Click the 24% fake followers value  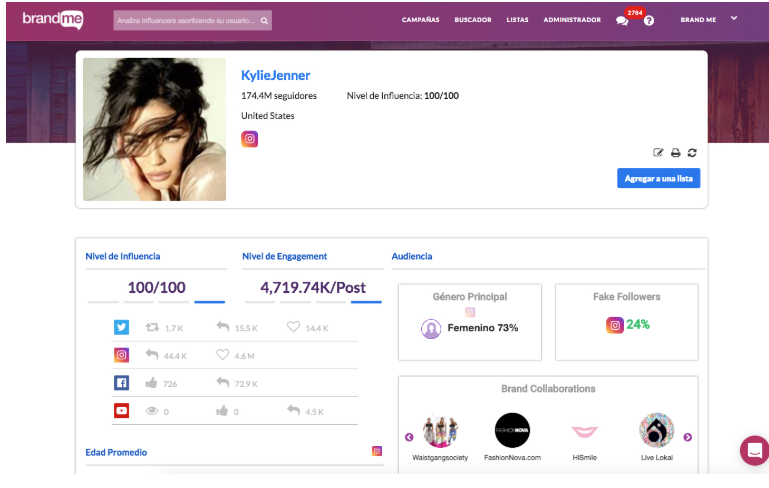[638, 325]
